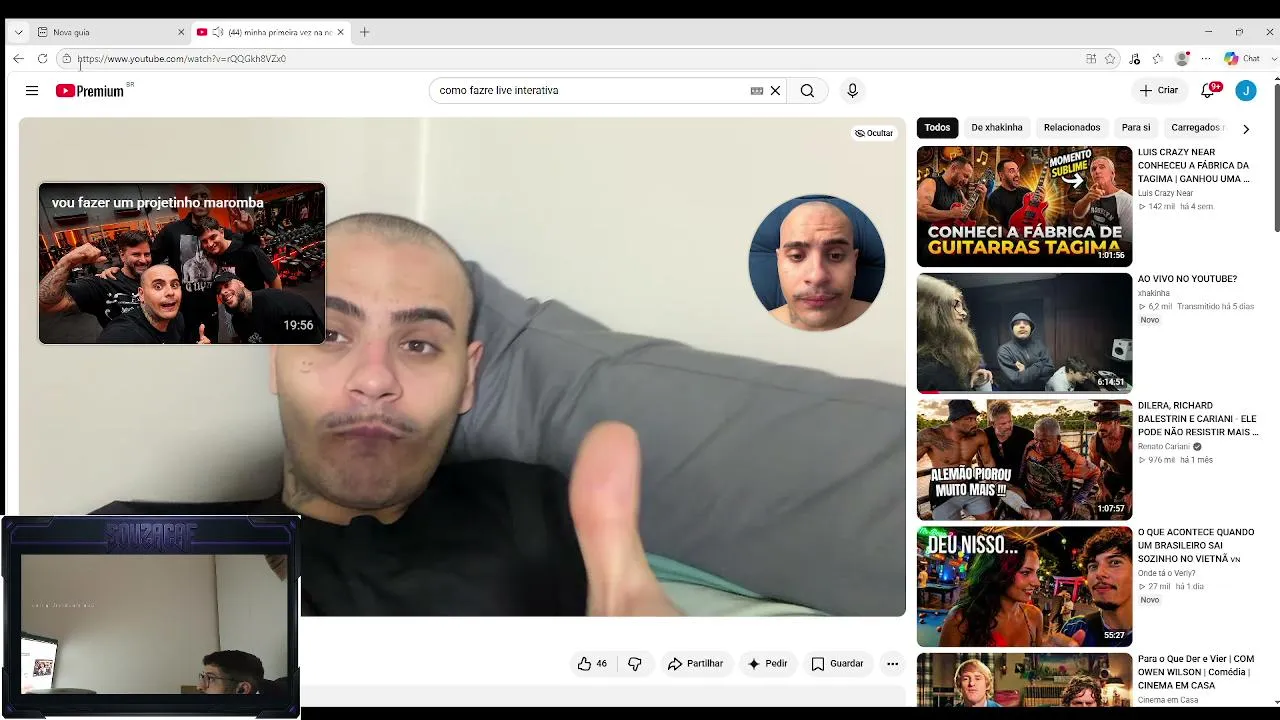
Task: Focus the YouTube search input field
Action: pyautogui.click(x=592, y=91)
